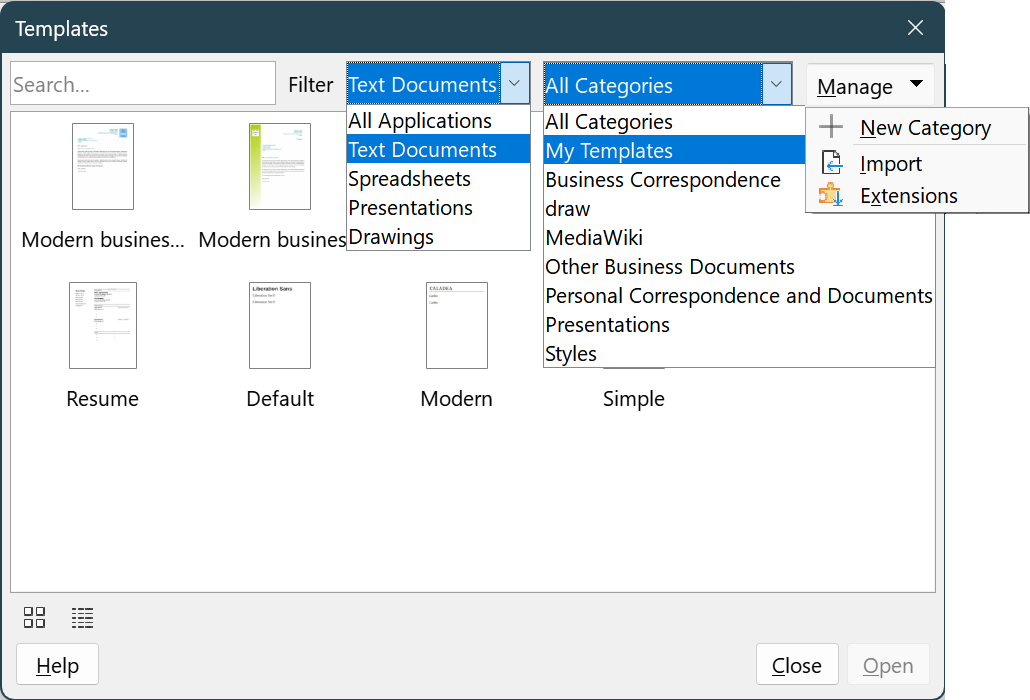Viewport: 1030px width, 700px height.
Task: Select Presentations filter option
Action: click(x=410, y=208)
